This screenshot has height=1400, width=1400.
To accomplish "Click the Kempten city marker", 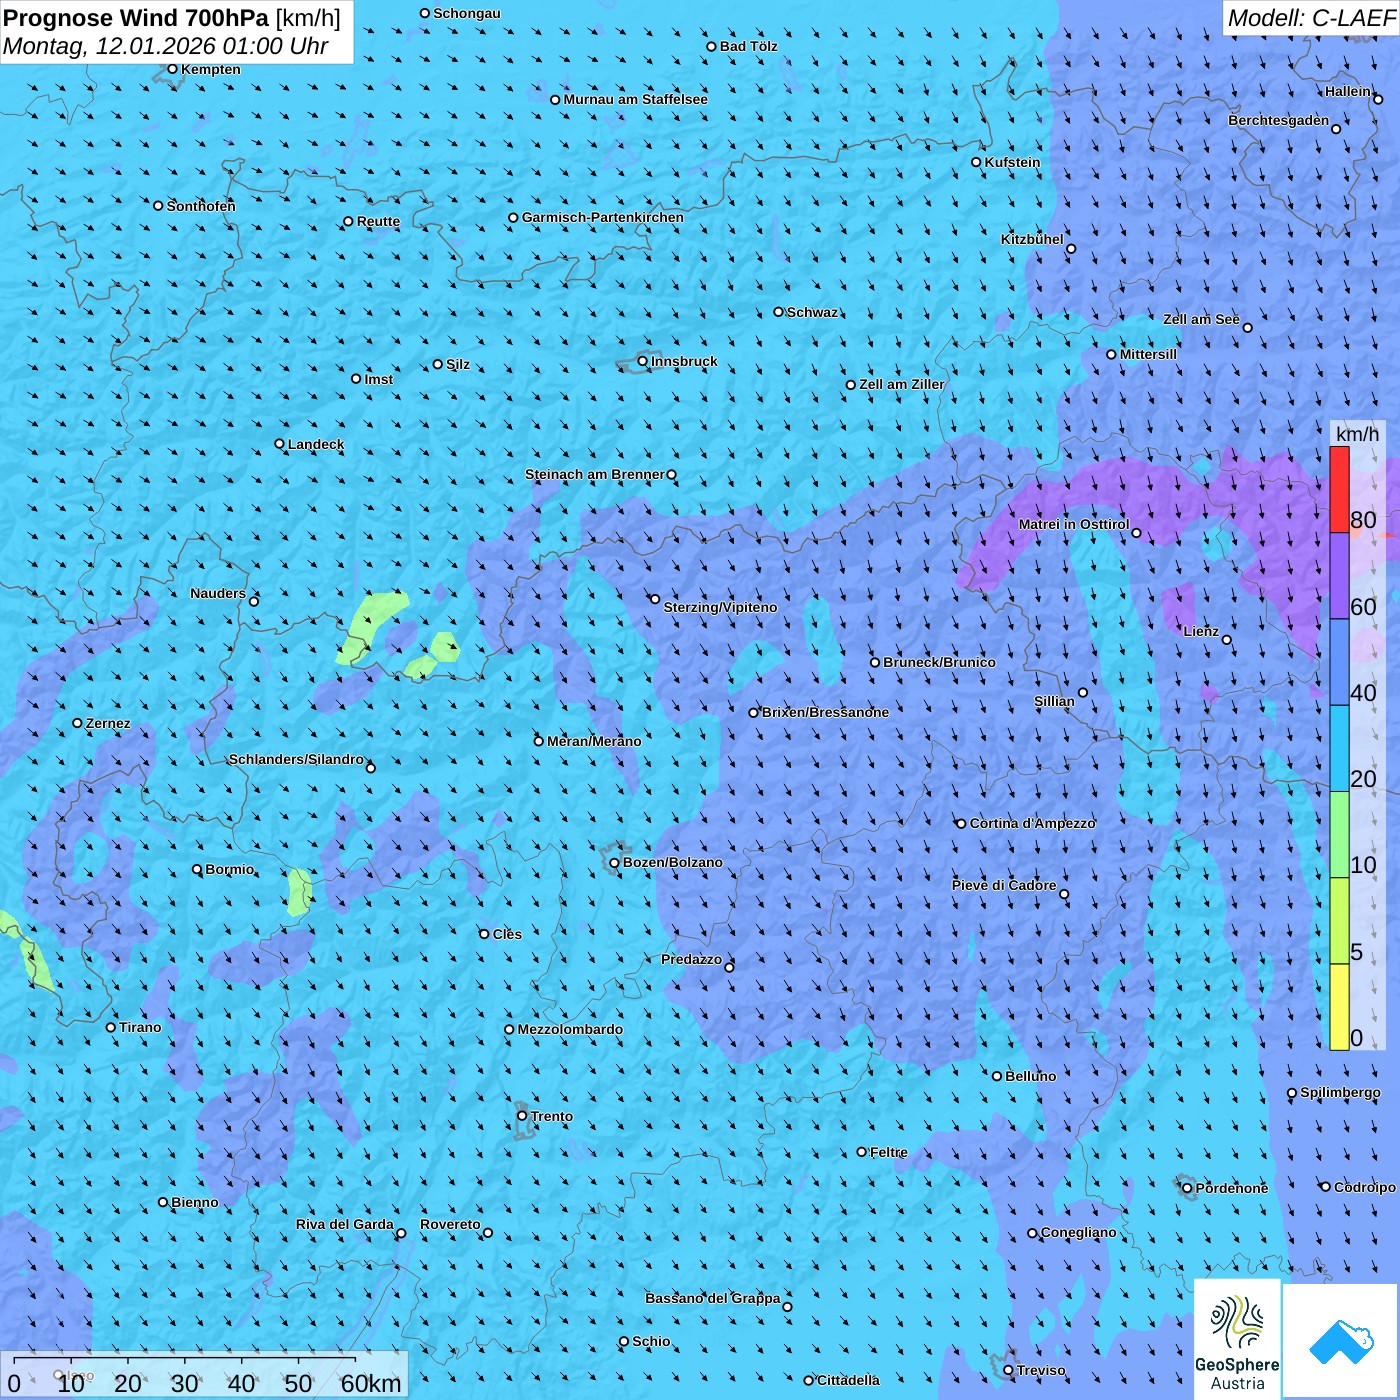I will [173, 69].
